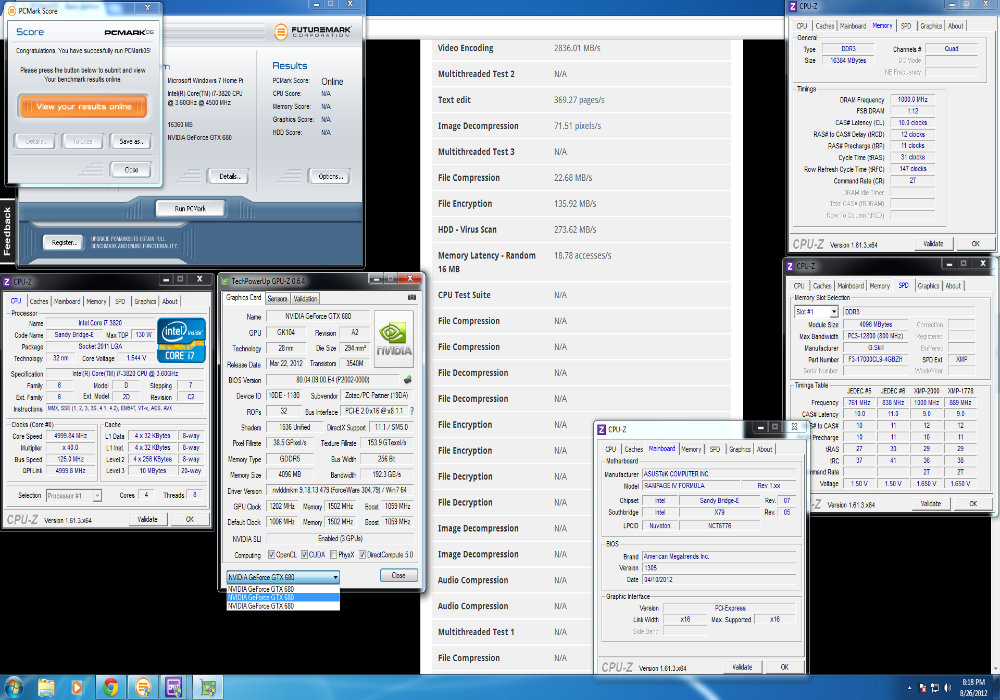Click the Memory Latency - Random 16 MB row

click(581, 262)
